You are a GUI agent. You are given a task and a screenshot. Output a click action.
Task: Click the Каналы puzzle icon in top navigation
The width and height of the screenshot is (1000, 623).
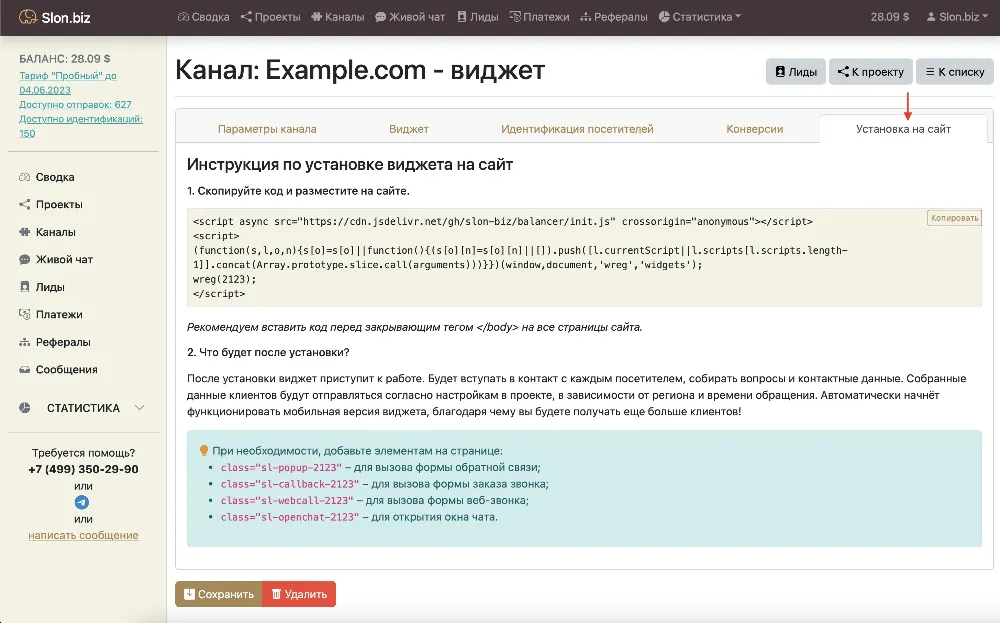(x=316, y=17)
